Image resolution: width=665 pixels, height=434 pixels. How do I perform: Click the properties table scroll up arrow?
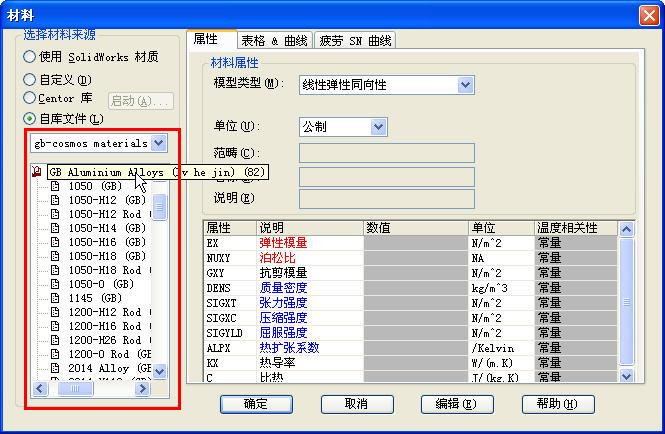click(626, 229)
